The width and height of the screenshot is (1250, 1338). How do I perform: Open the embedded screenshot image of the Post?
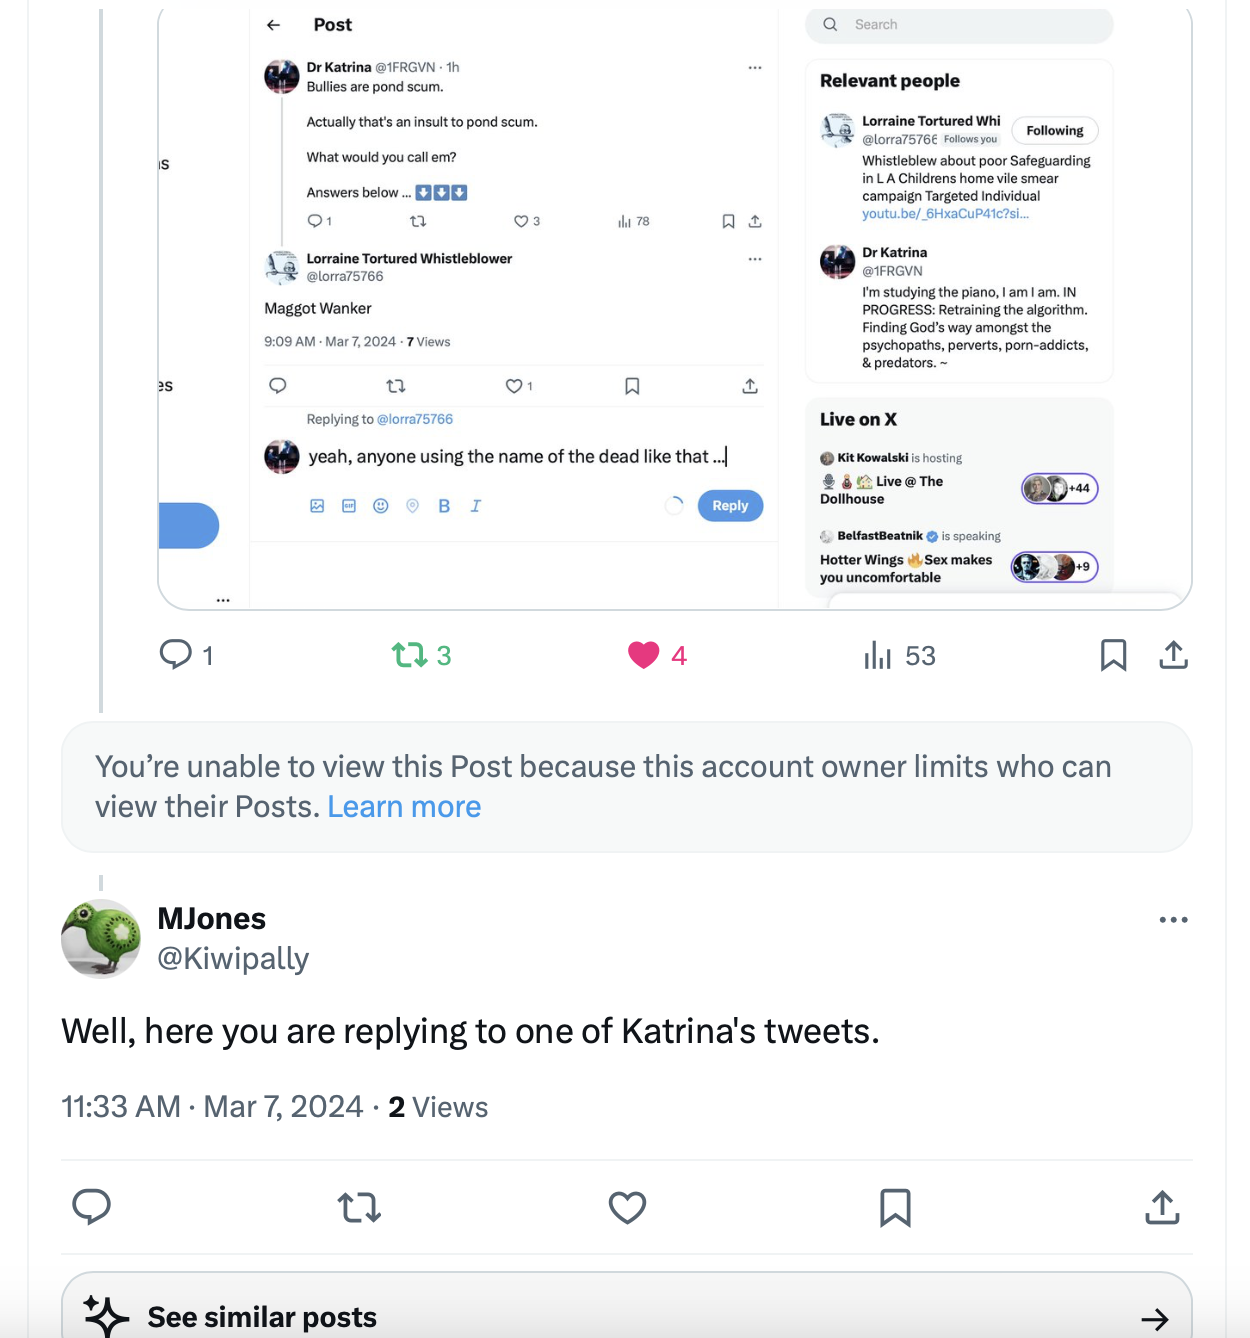coord(675,307)
